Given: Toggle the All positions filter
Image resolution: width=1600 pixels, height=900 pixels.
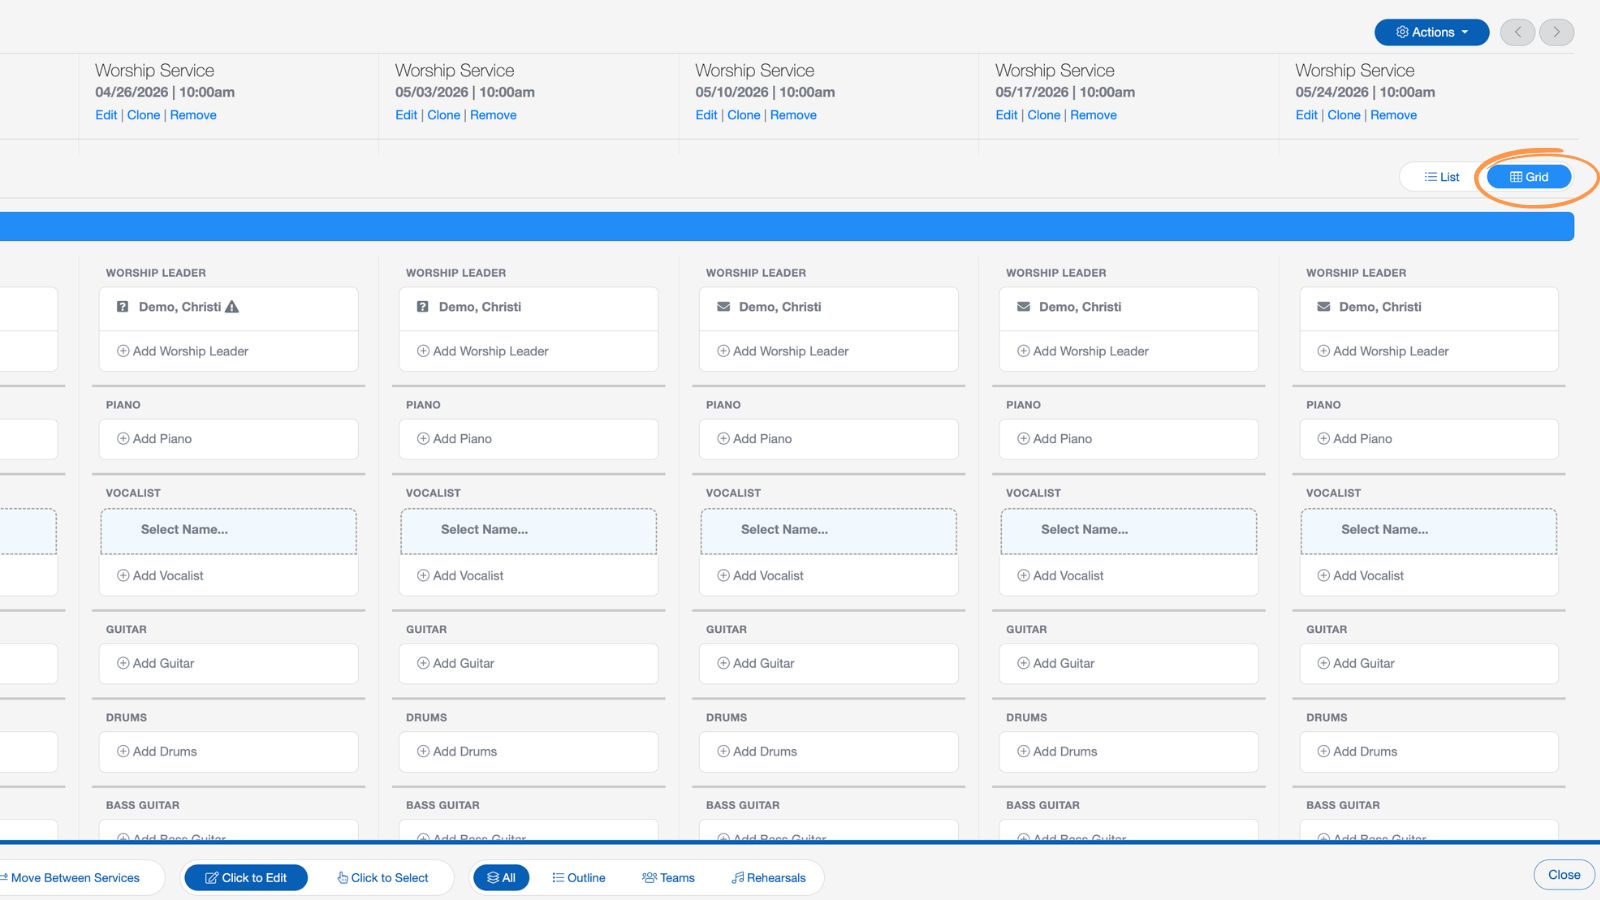Looking at the screenshot, I should (500, 878).
